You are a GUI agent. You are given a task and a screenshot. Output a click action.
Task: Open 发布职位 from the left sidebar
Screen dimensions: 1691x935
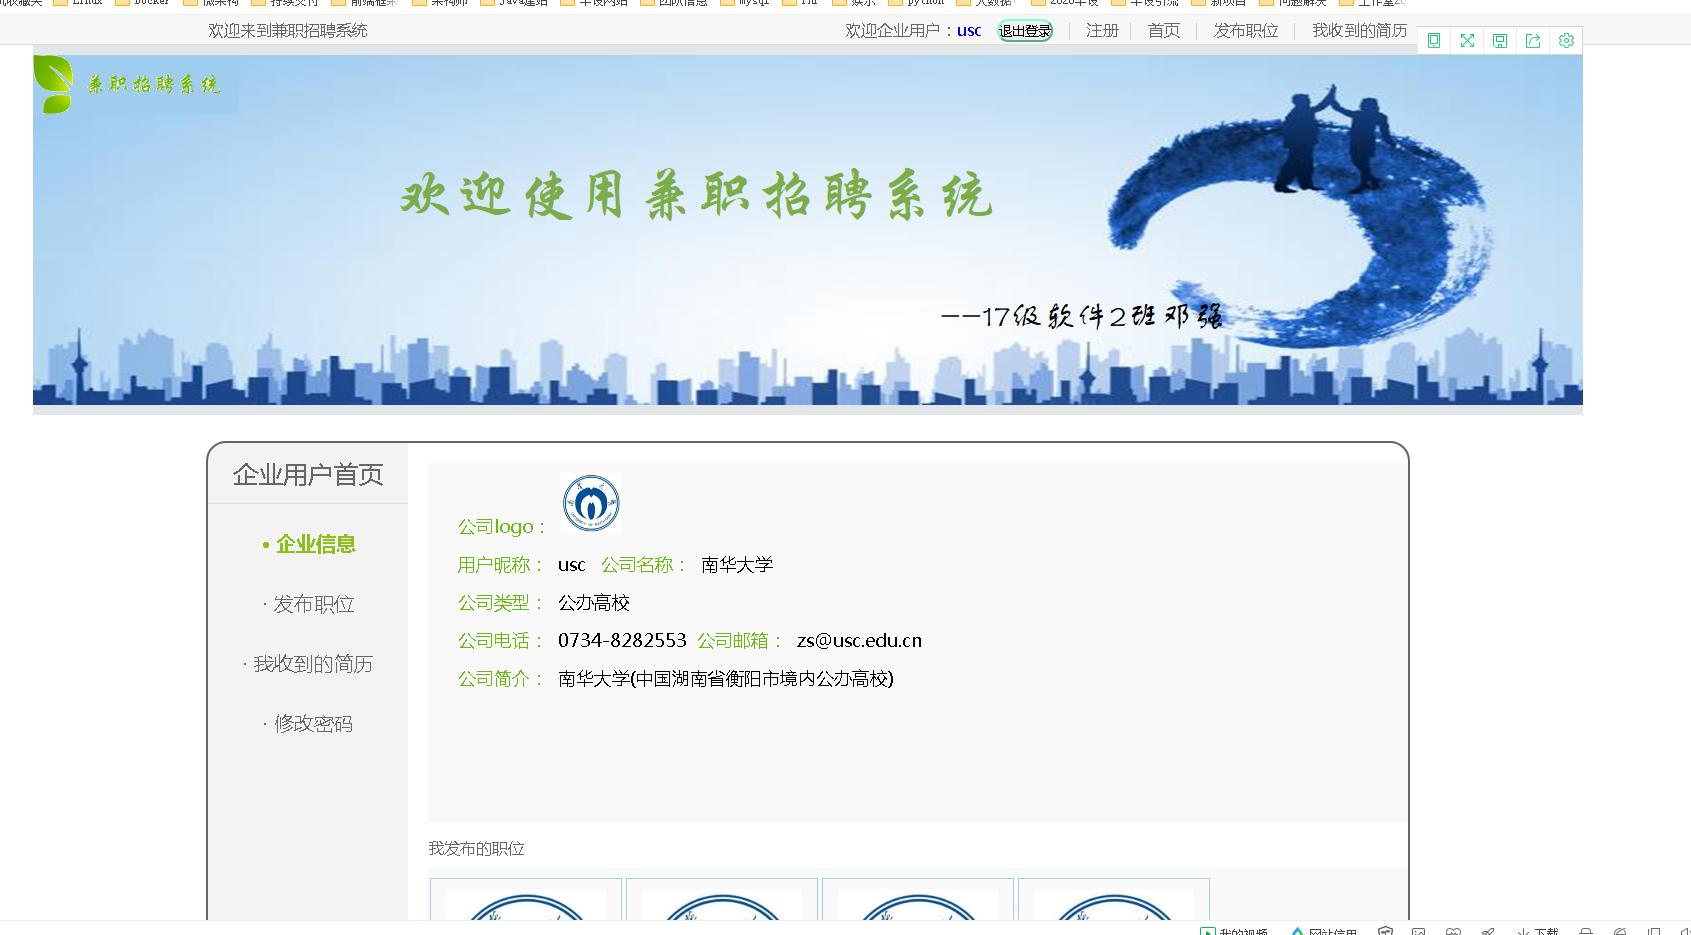315,604
